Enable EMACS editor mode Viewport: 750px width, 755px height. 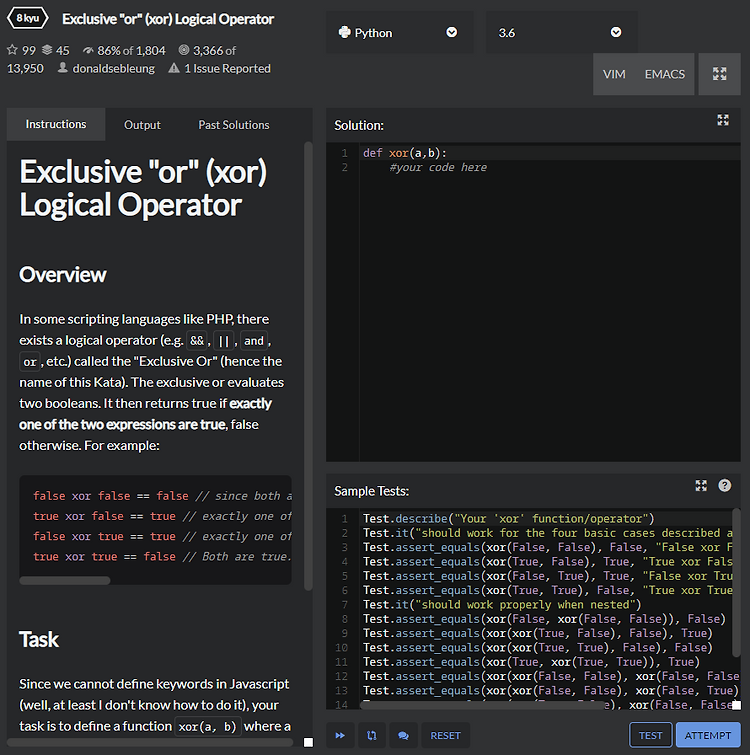pos(665,74)
